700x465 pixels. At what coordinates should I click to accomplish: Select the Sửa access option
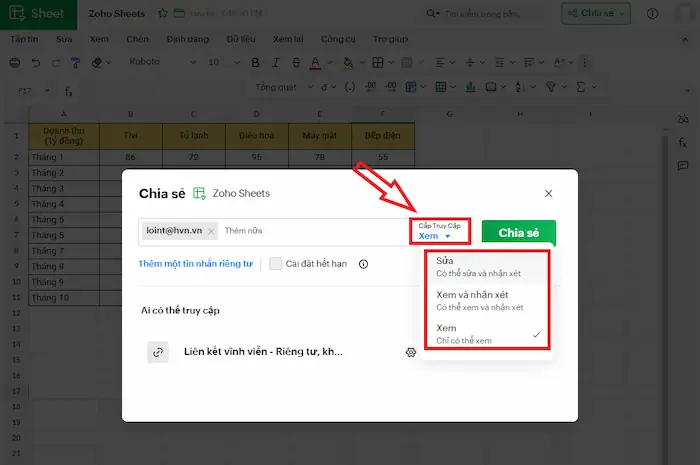click(x=487, y=266)
